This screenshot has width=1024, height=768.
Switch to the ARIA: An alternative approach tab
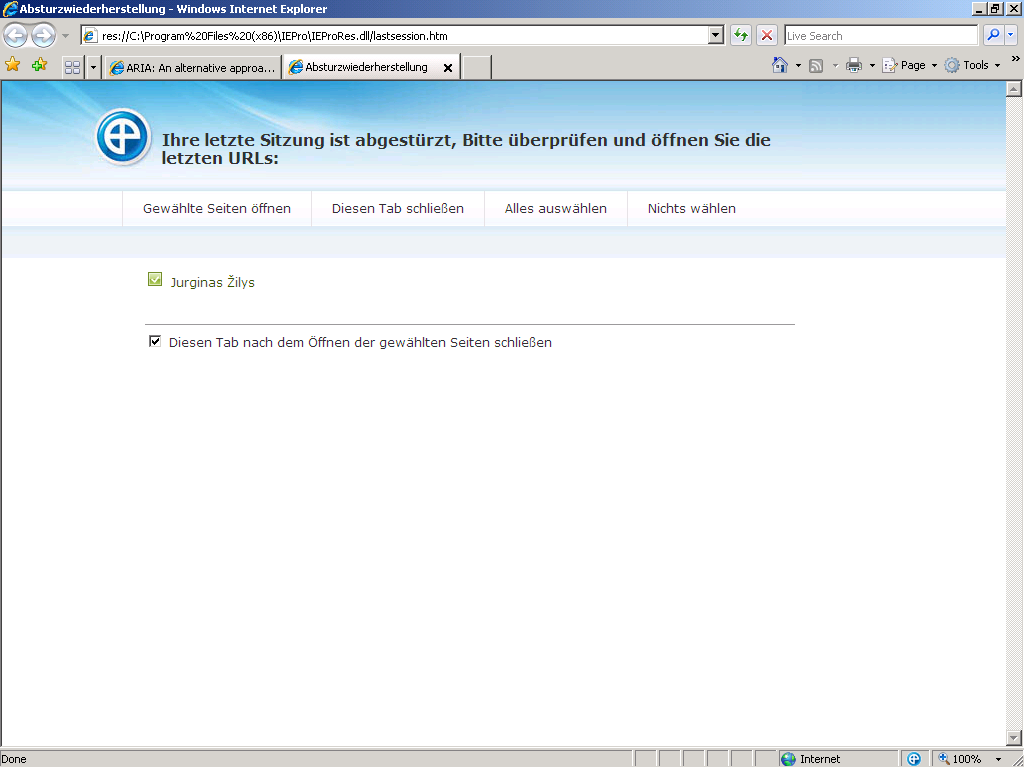click(193, 67)
